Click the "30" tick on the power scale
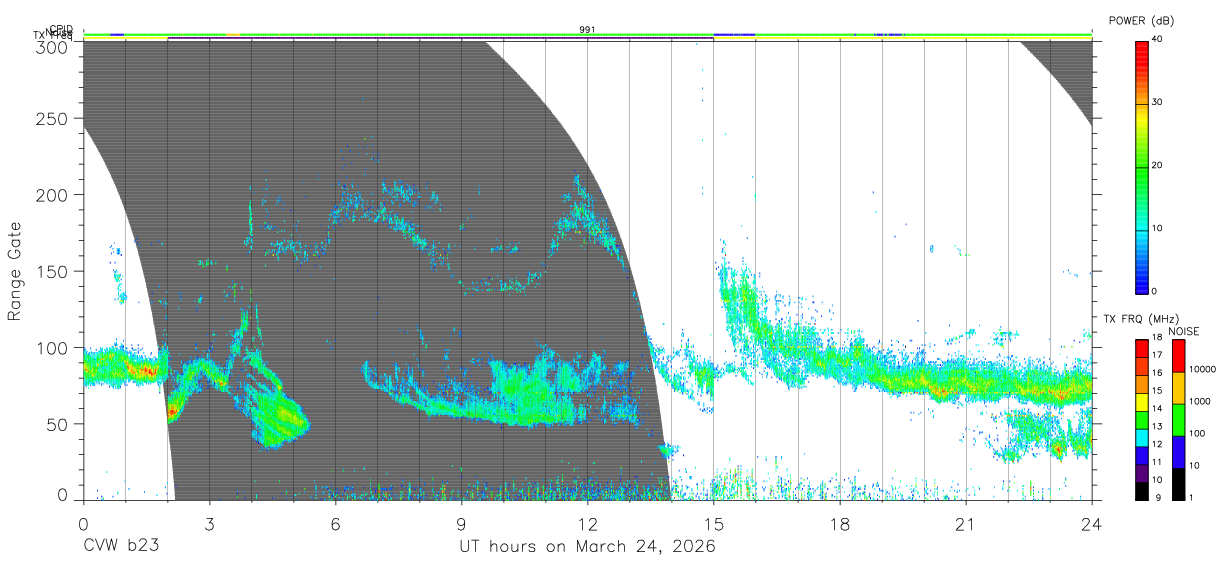 coord(1159,103)
